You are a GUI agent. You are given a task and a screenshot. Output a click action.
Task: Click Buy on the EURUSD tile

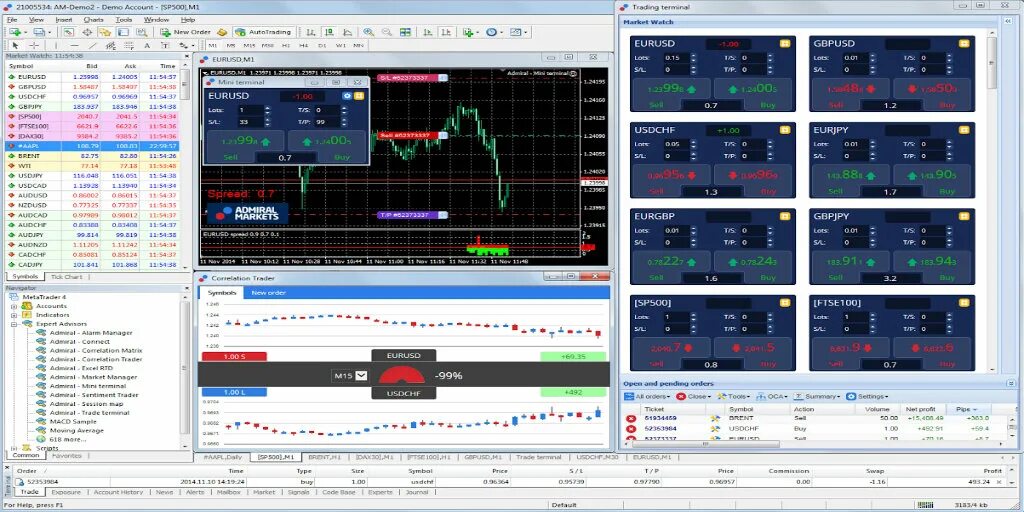(x=753, y=95)
